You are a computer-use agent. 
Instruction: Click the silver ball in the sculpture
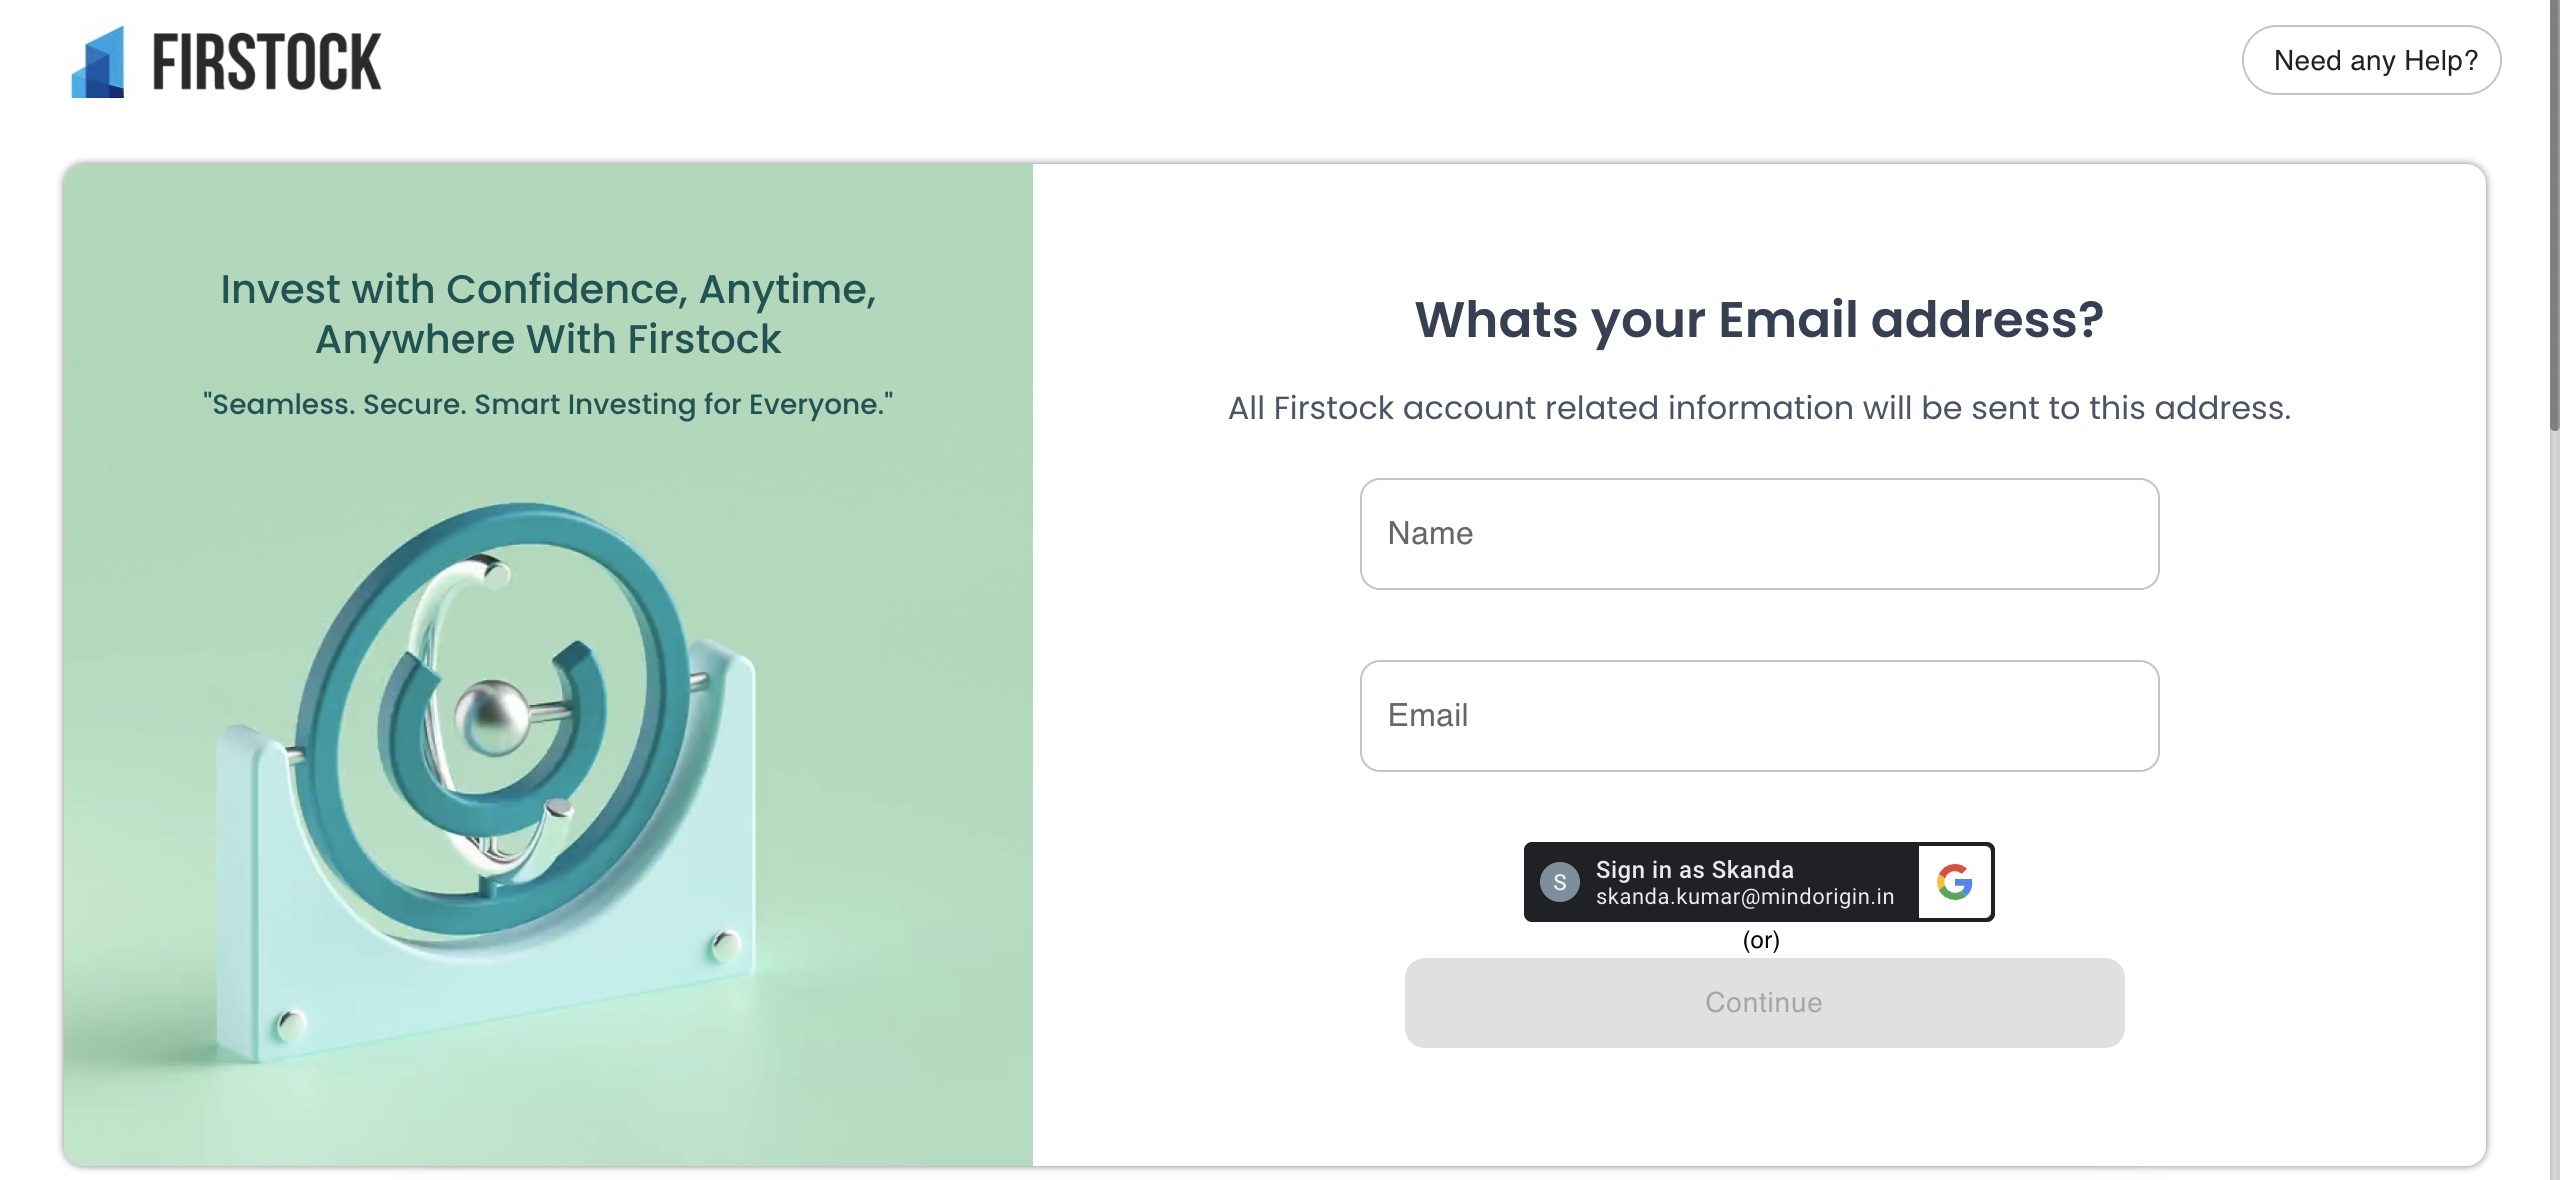[x=491, y=718]
